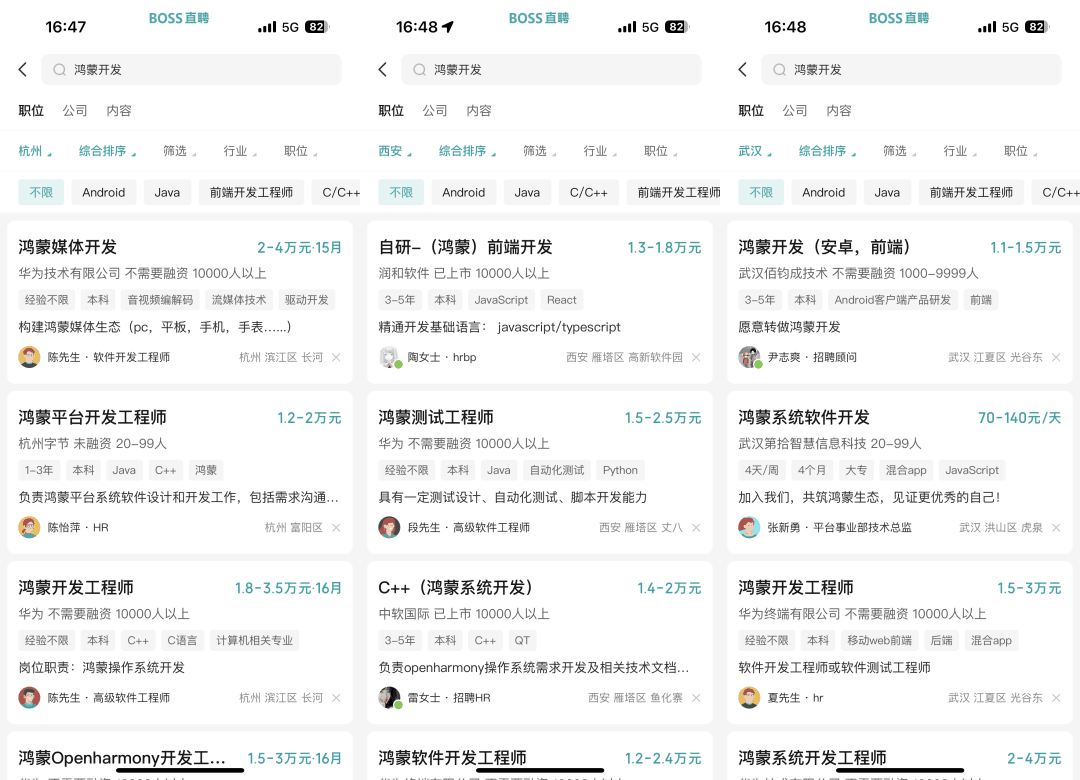Dismiss C++(鸿蒙系统开发) card with X
The height and width of the screenshot is (780, 1080).
(696, 697)
